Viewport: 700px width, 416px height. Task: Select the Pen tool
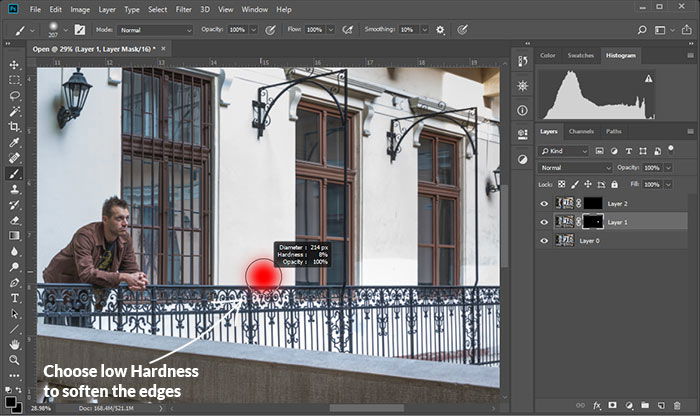(x=14, y=283)
